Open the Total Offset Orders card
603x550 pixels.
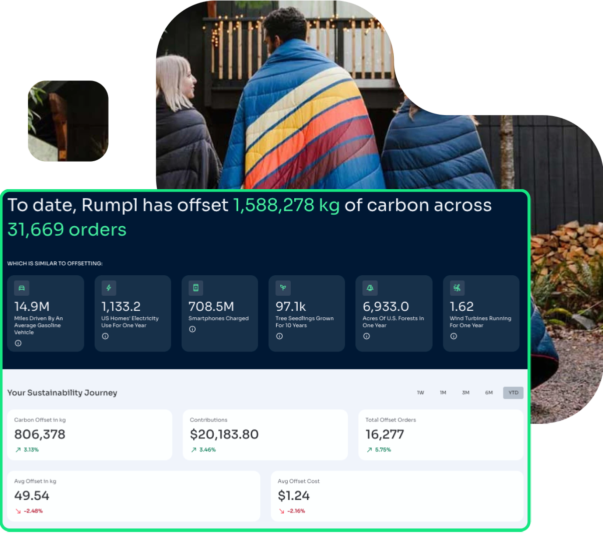[441, 435]
